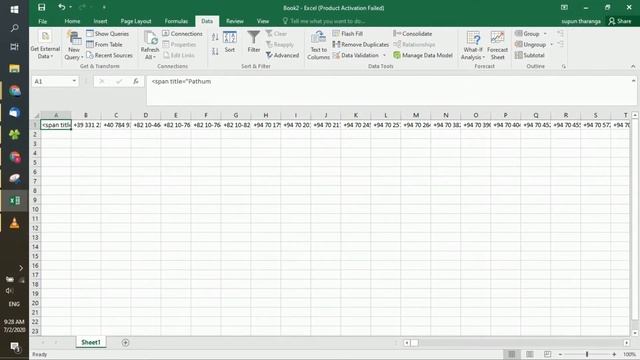
Task: Toggle the Filter funnel
Action: (x=253, y=42)
